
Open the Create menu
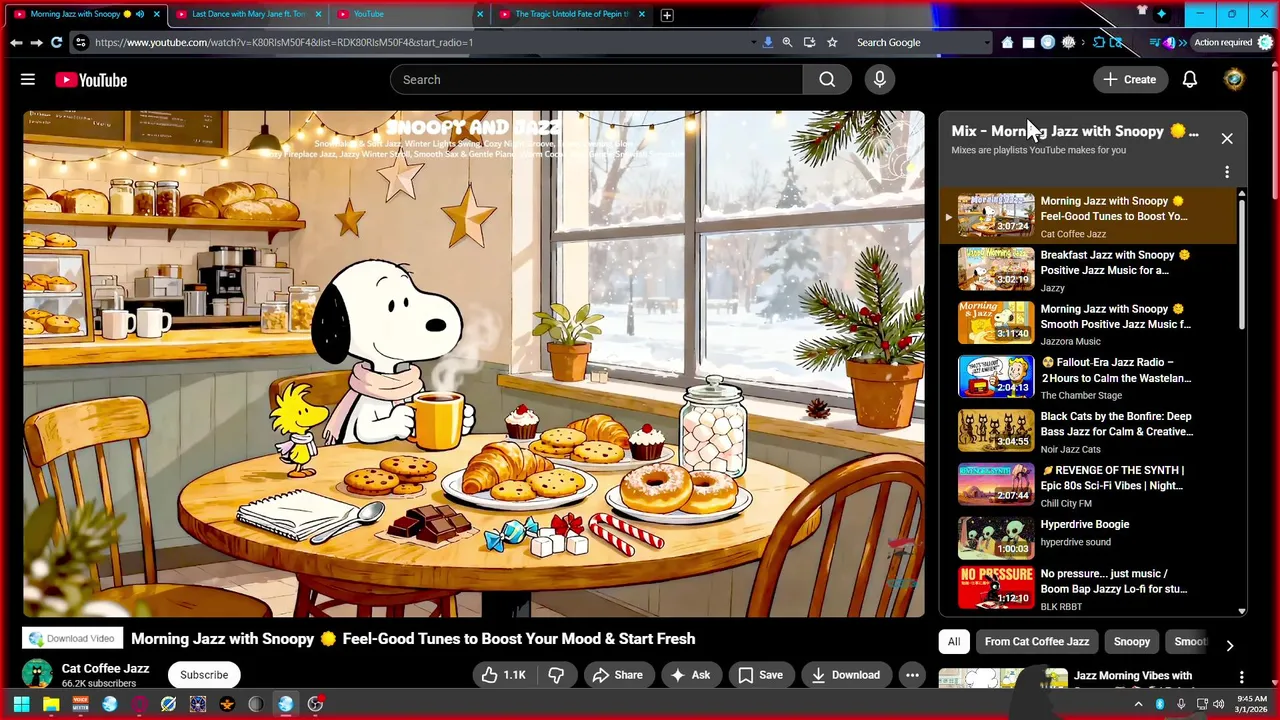(1130, 80)
